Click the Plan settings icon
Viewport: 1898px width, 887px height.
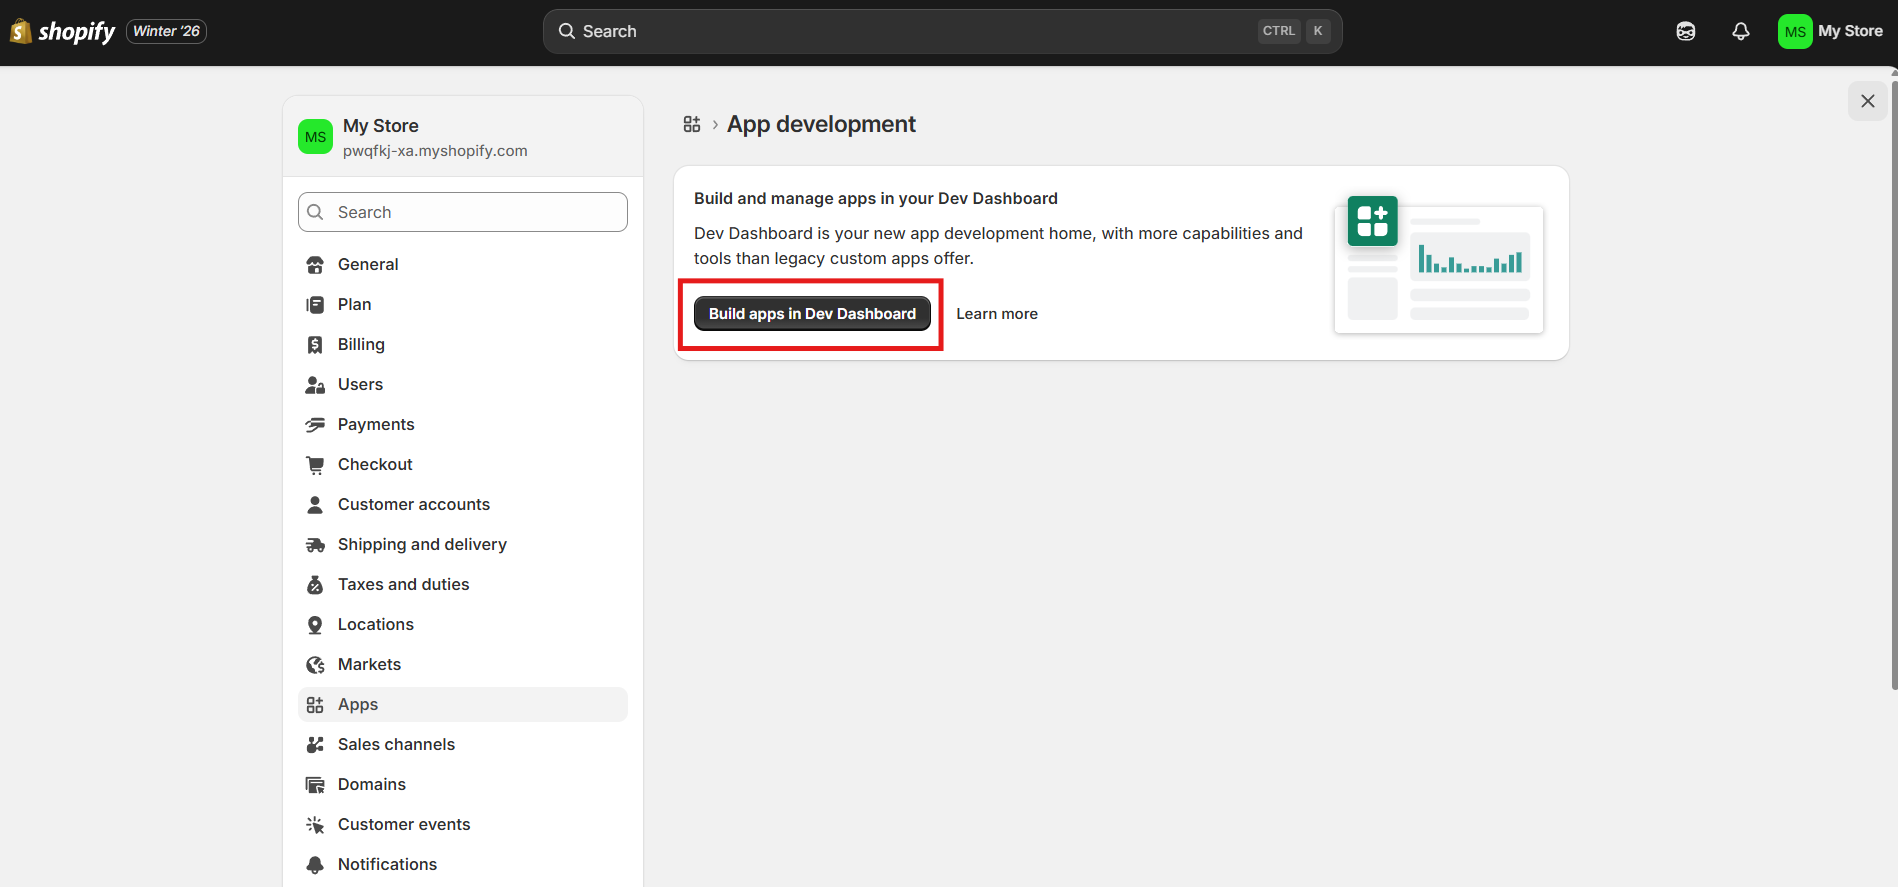(x=315, y=305)
